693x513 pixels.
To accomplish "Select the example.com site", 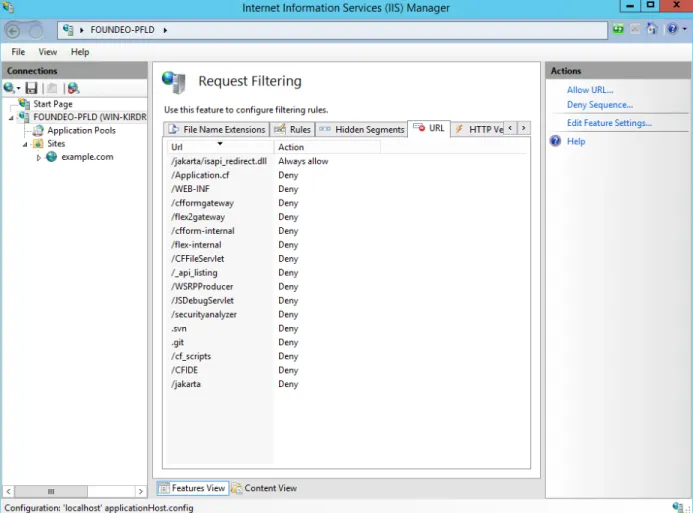I will pyautogui.click(x=87, y=157).
